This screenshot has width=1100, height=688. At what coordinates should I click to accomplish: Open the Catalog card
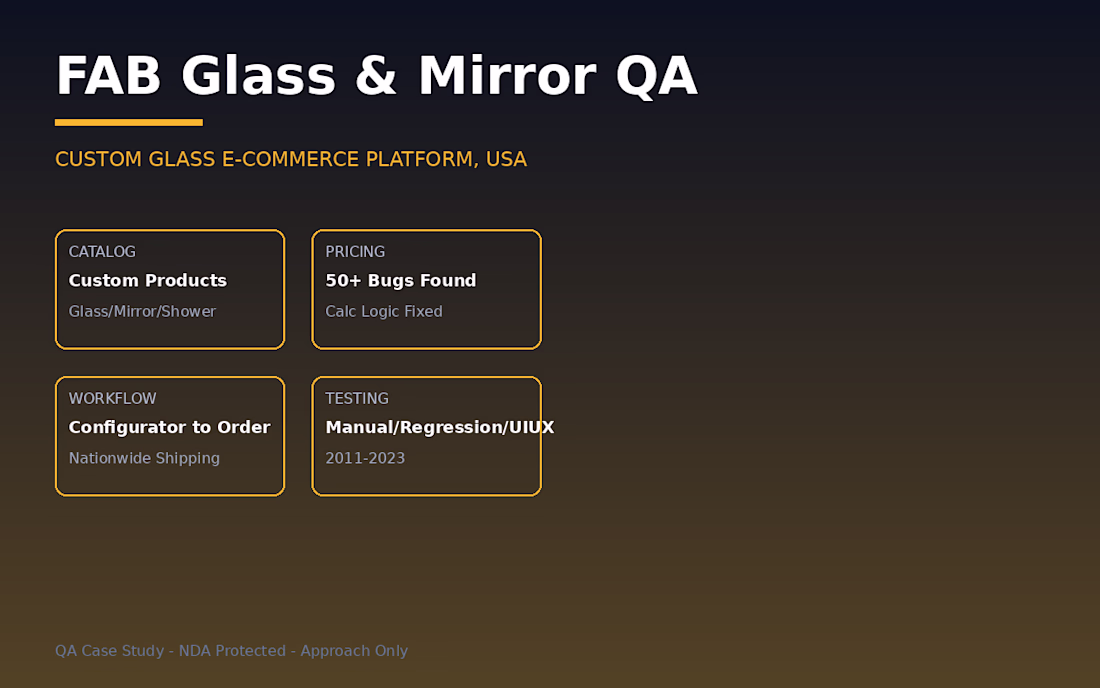(x=170, y=289)
